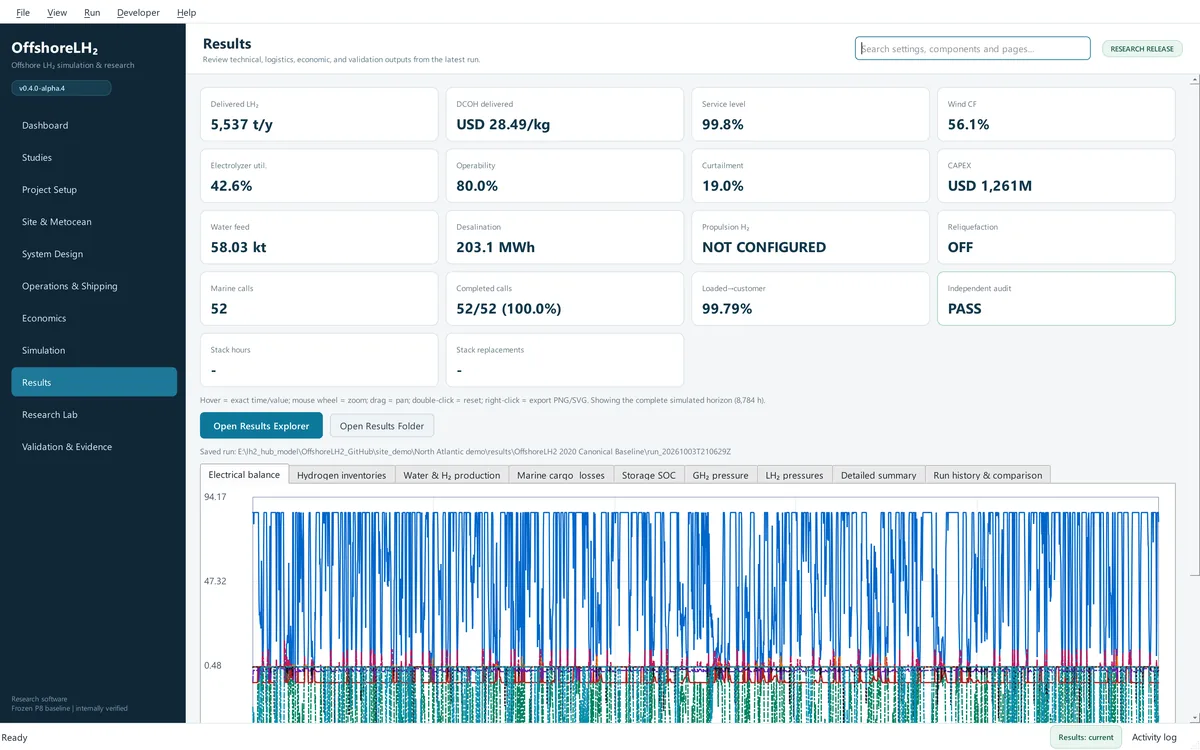The height and width of the screenshot is (750, 1200).
Task: Switch to Detailed summary tab
Action: [x=878, y=475]
